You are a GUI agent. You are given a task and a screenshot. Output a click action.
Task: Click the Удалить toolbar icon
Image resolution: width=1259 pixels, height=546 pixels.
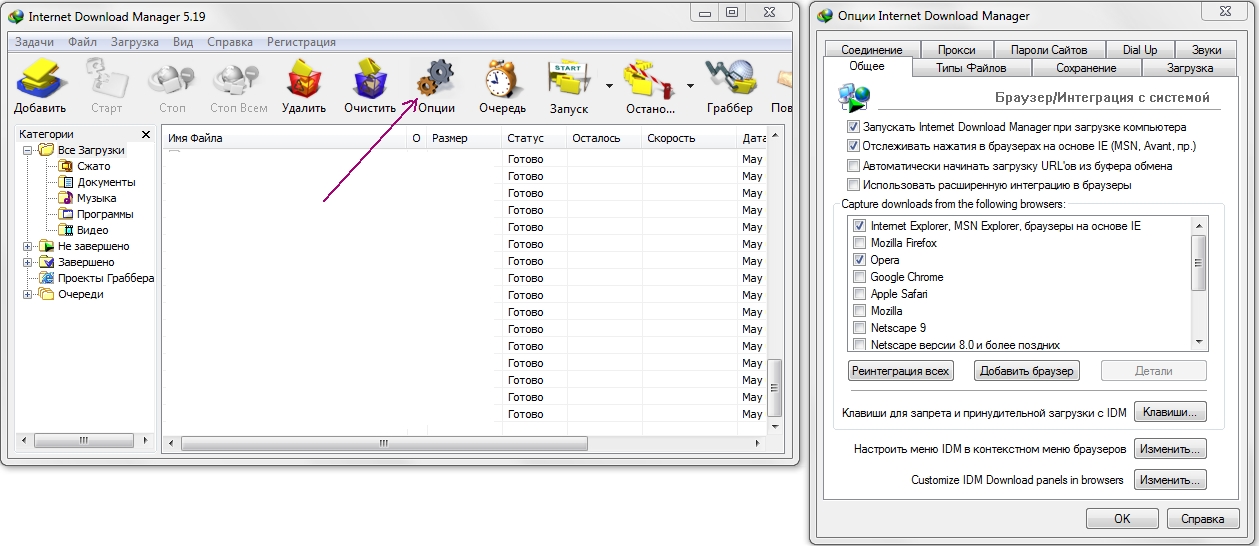[304, 78]
